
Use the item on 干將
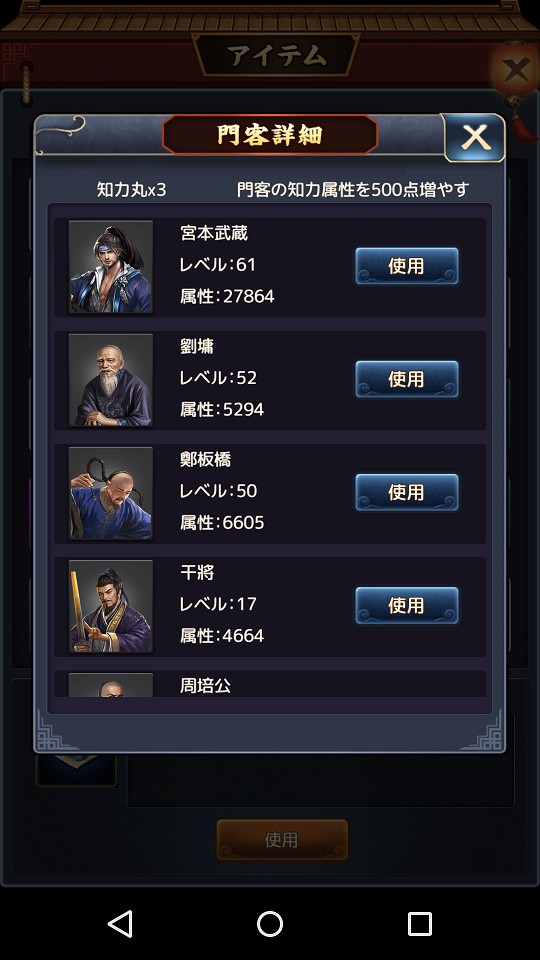click(407, 606)
